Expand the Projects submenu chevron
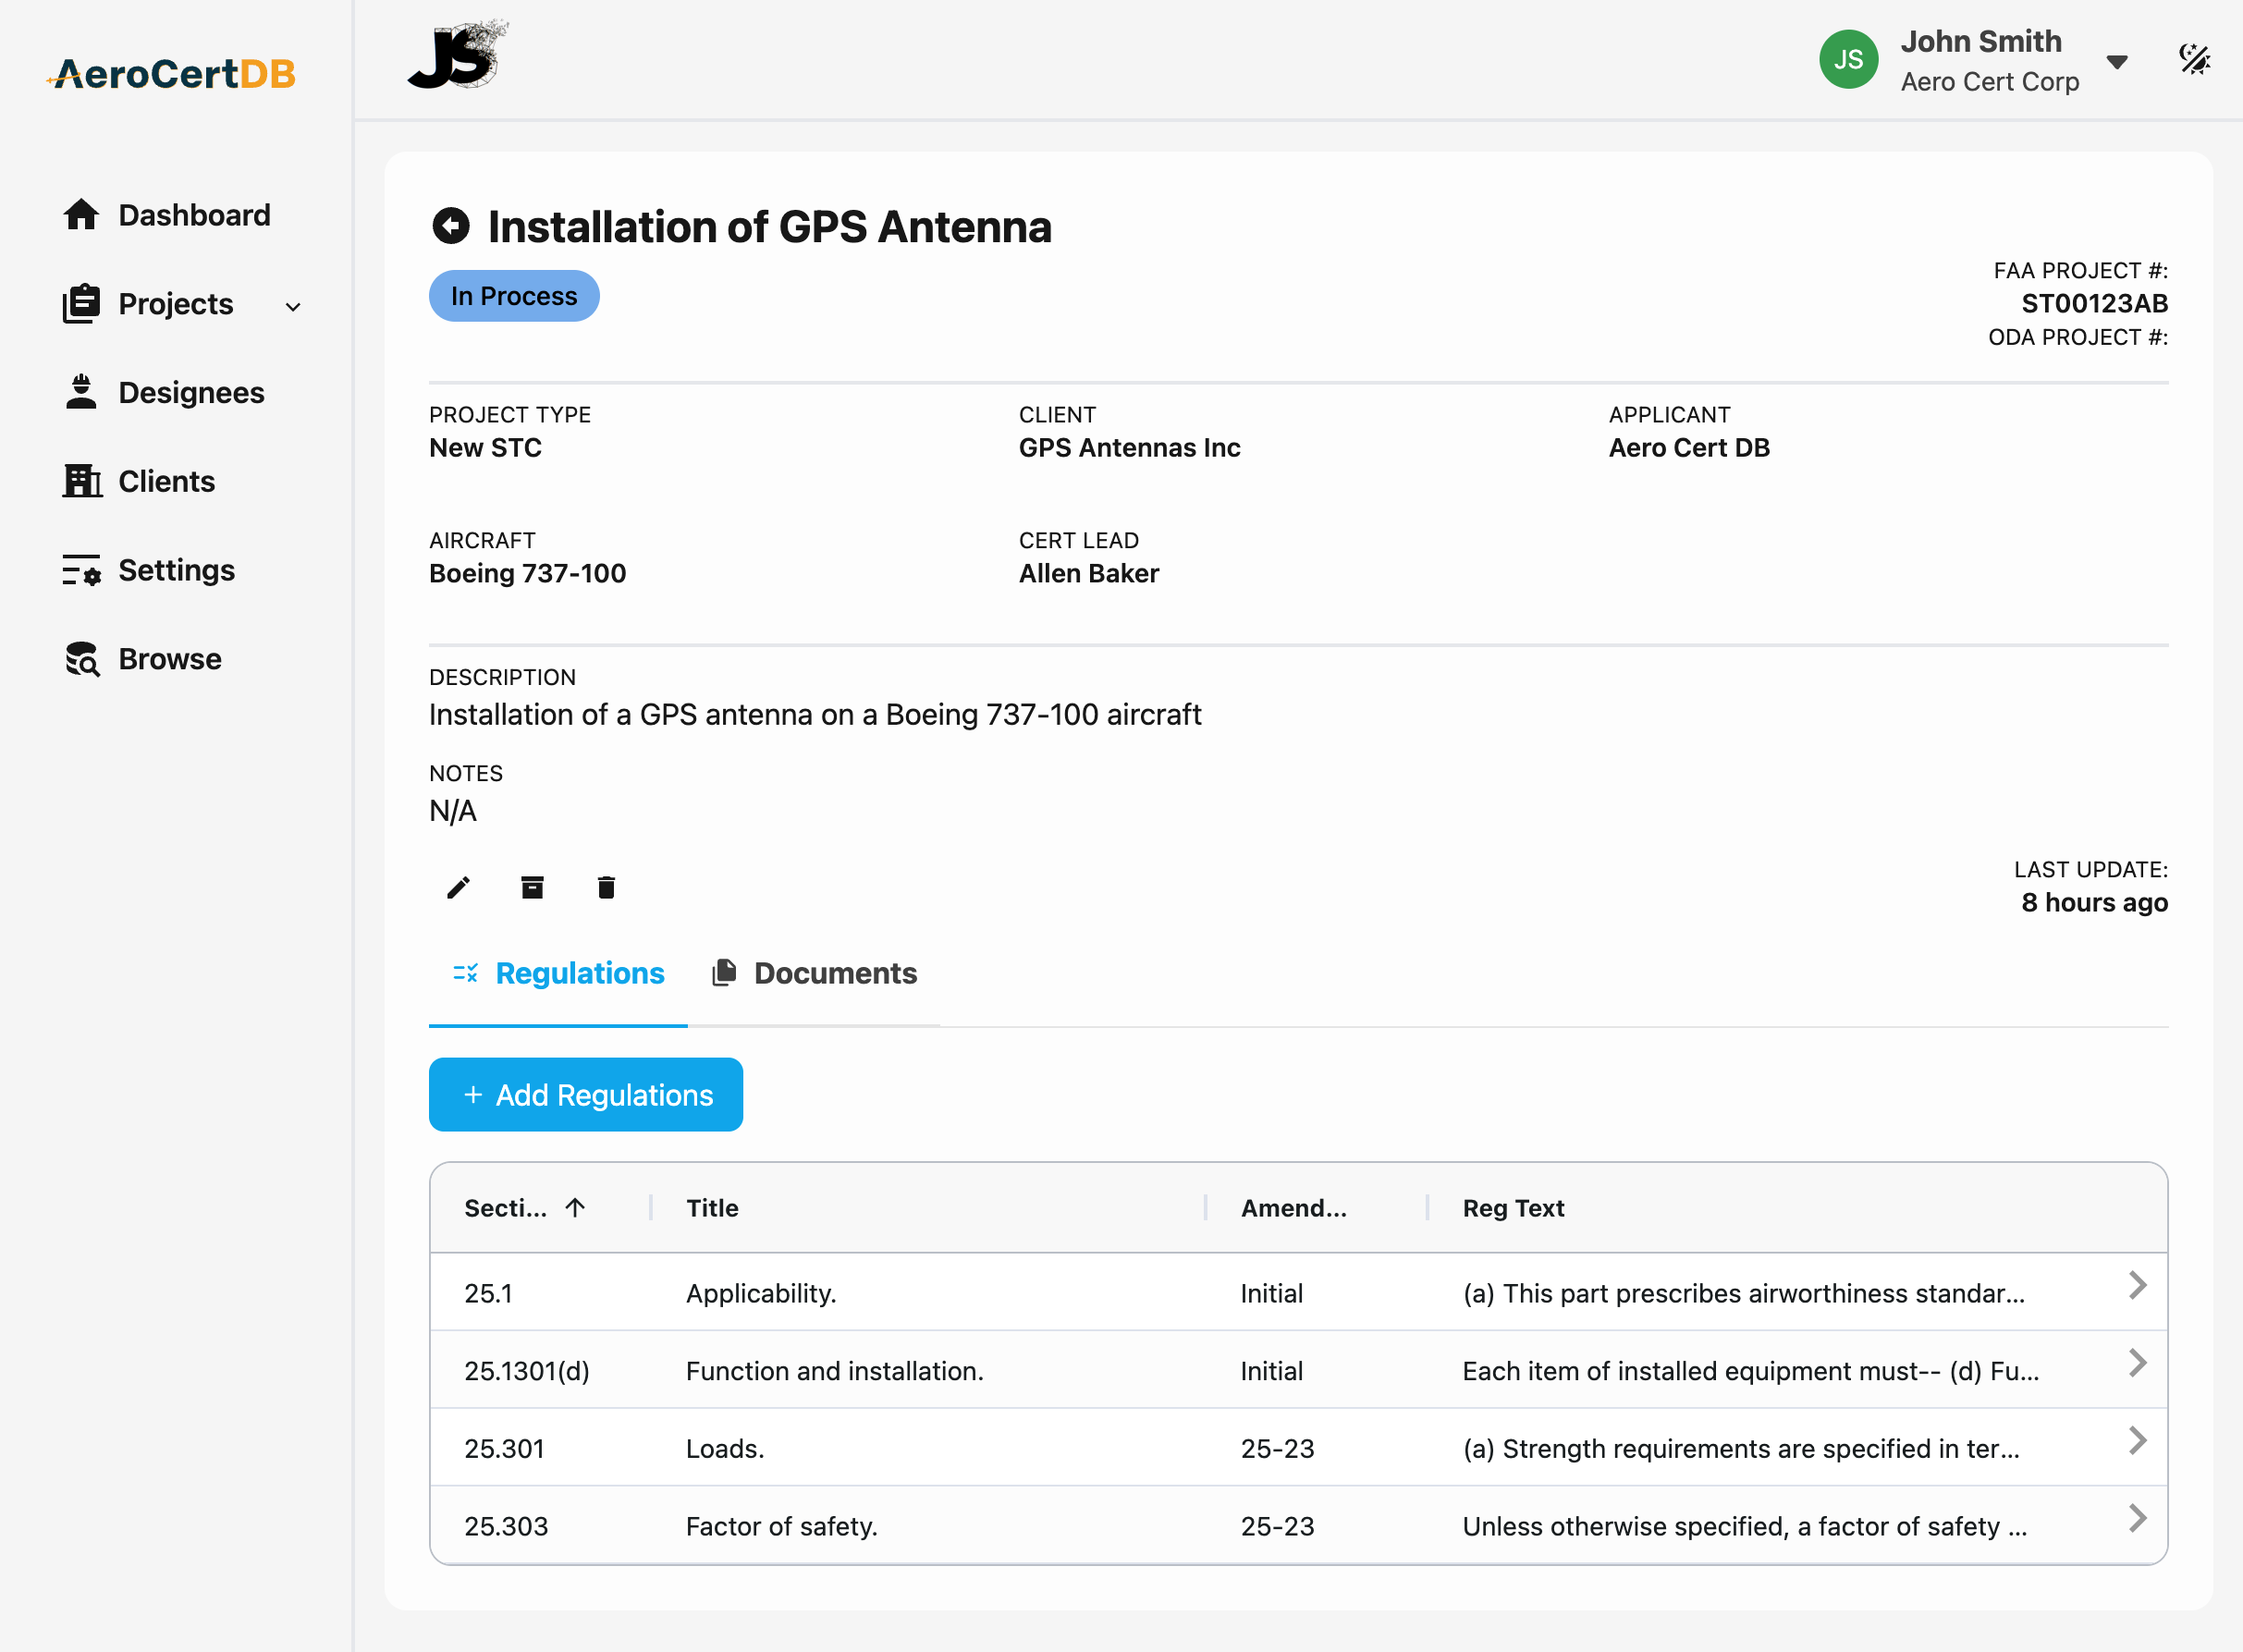Viewport: 2243px width, 1652px height. (x=293, y=306)
